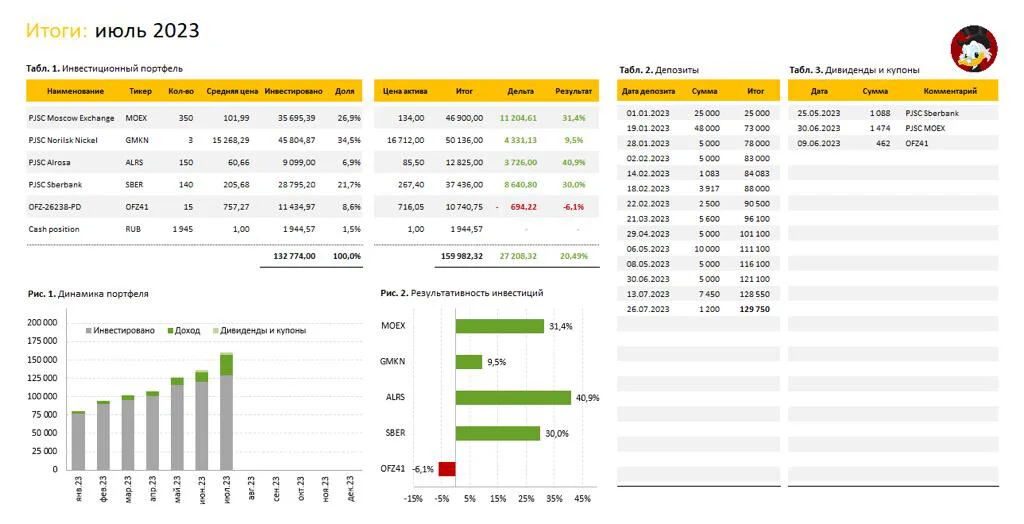Viewport: 1024px width, 524px height.
Task: Select the SBER 30,0% green bar
Action: tap(498, 433)
